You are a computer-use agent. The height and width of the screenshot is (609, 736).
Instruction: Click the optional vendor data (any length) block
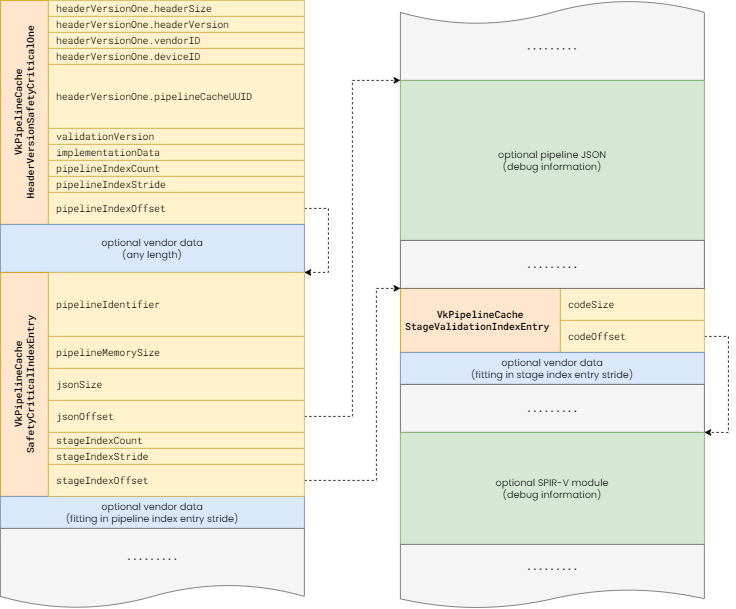coord(152,248)
